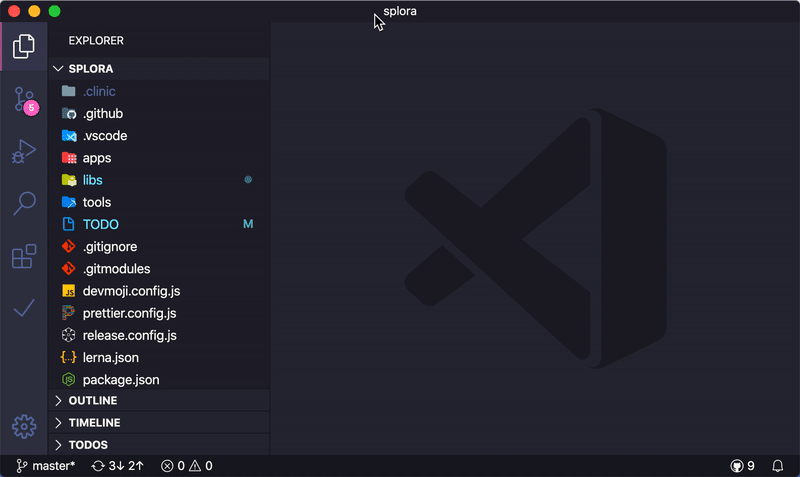Open the .gitmodules file

159,269
